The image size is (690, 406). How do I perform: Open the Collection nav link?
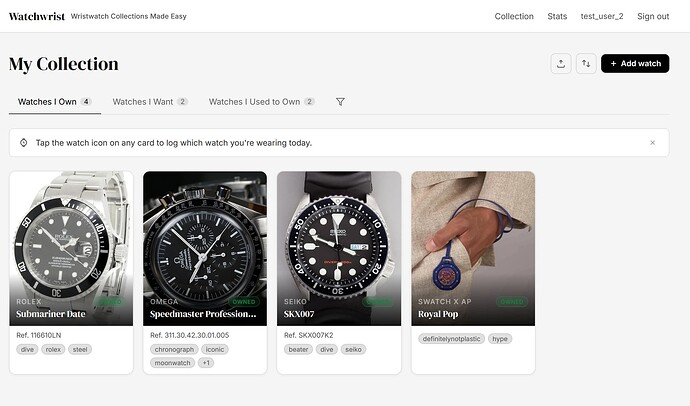(514, 16)
